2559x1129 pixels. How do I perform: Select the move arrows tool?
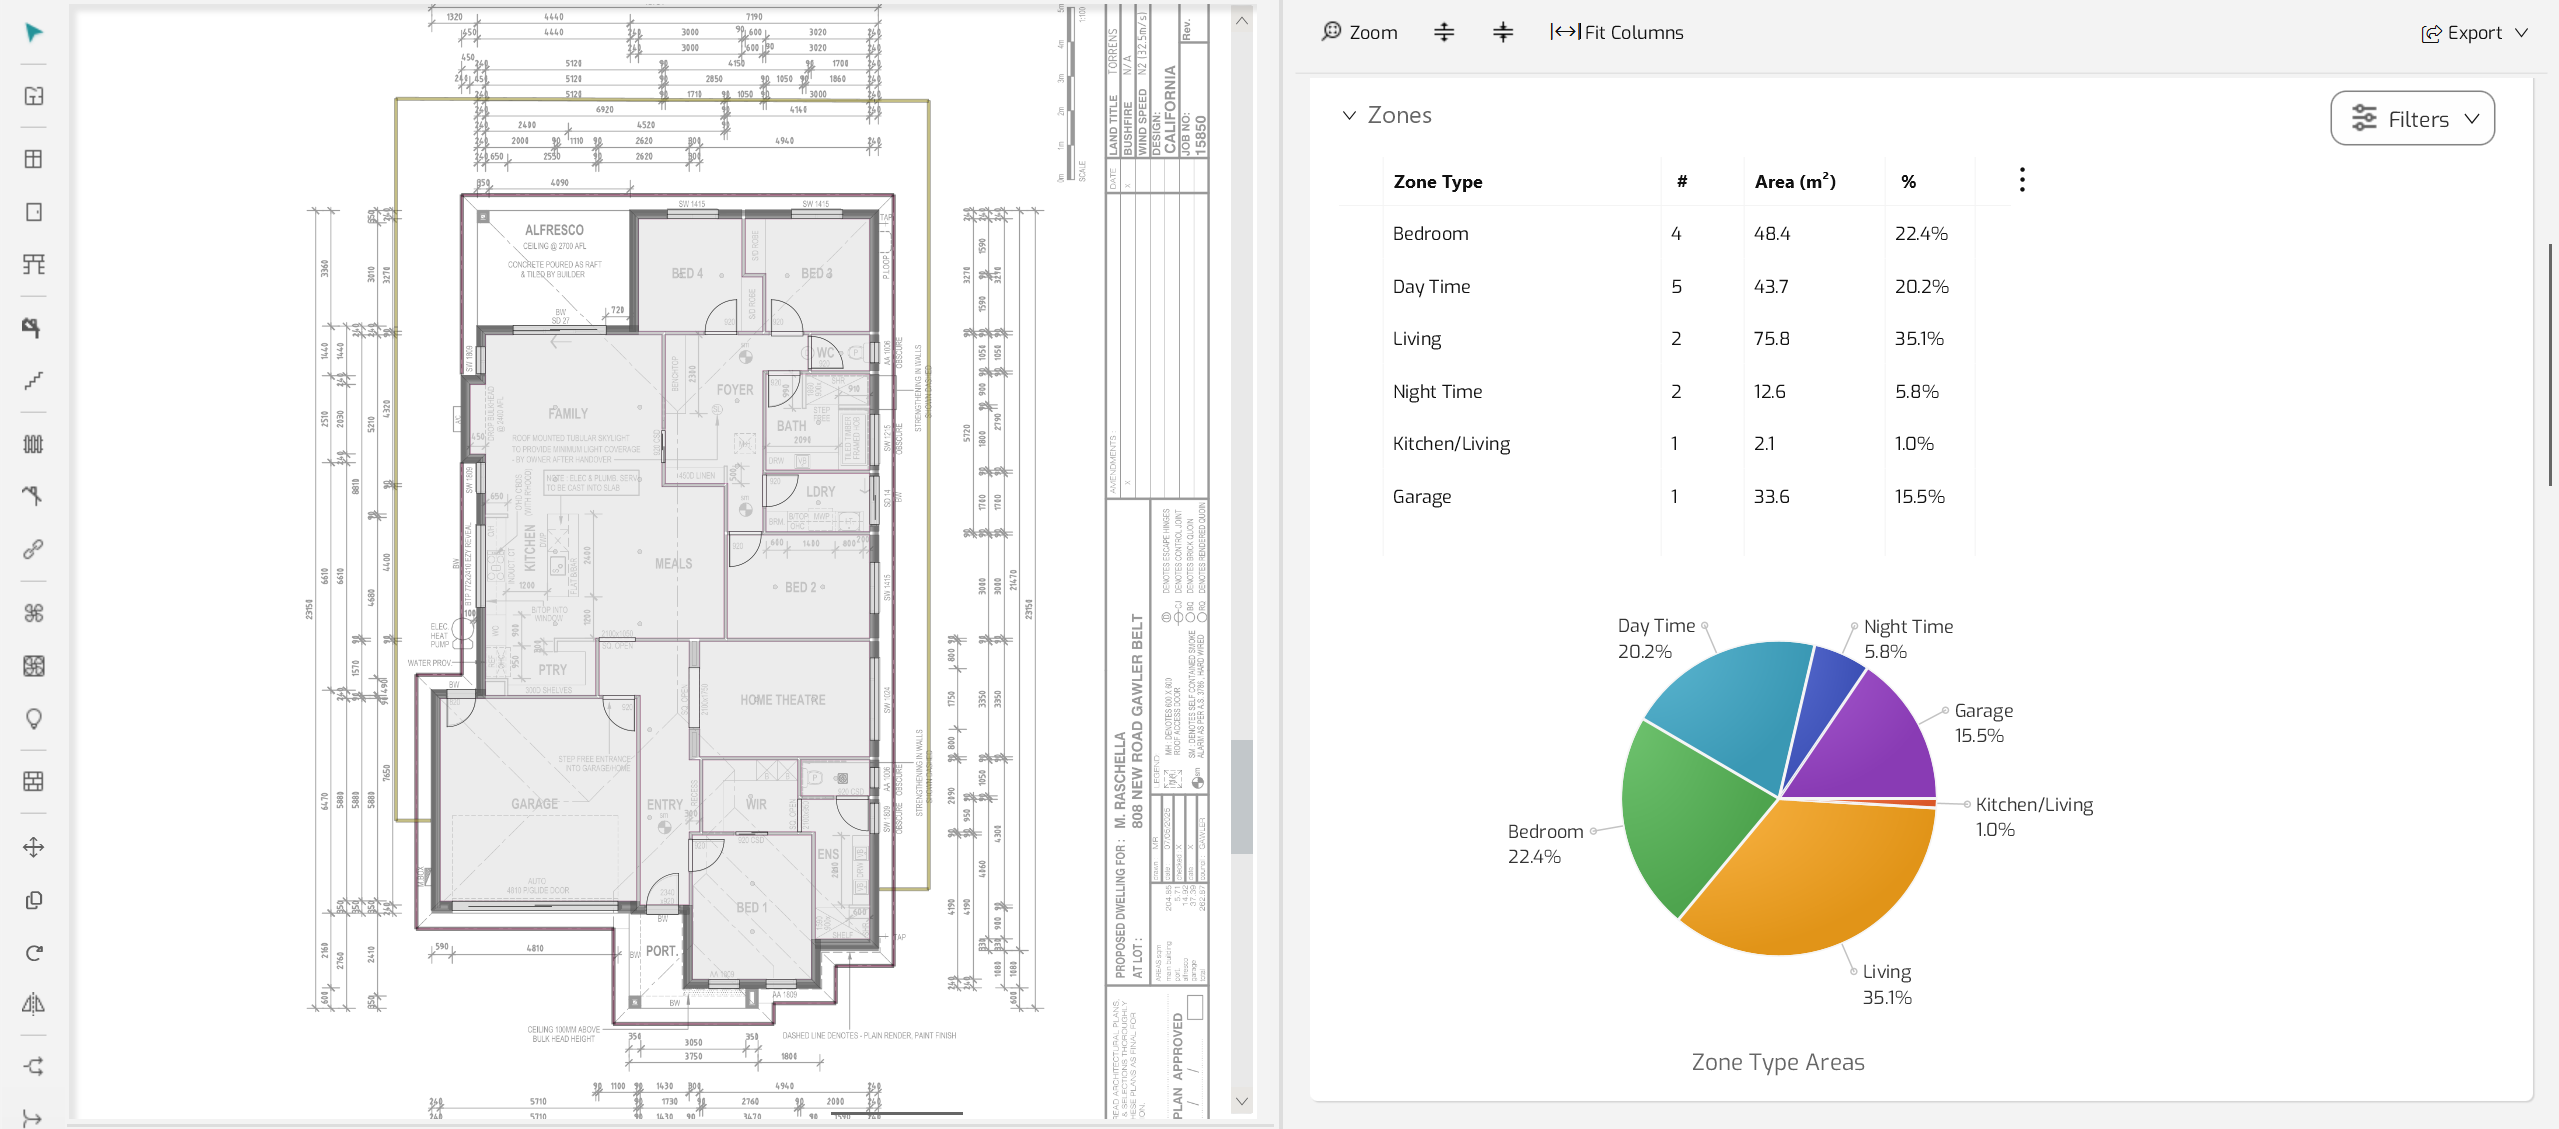[x=33, y=847]
